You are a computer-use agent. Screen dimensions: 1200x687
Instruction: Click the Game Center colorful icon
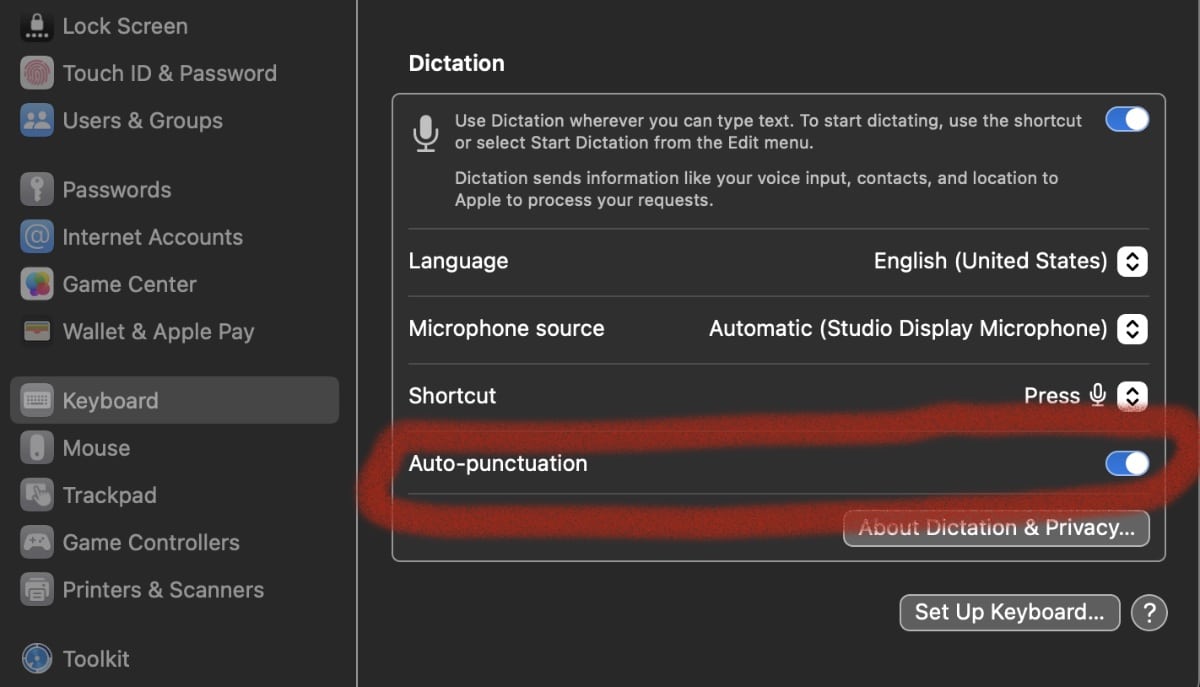[37, 284]
